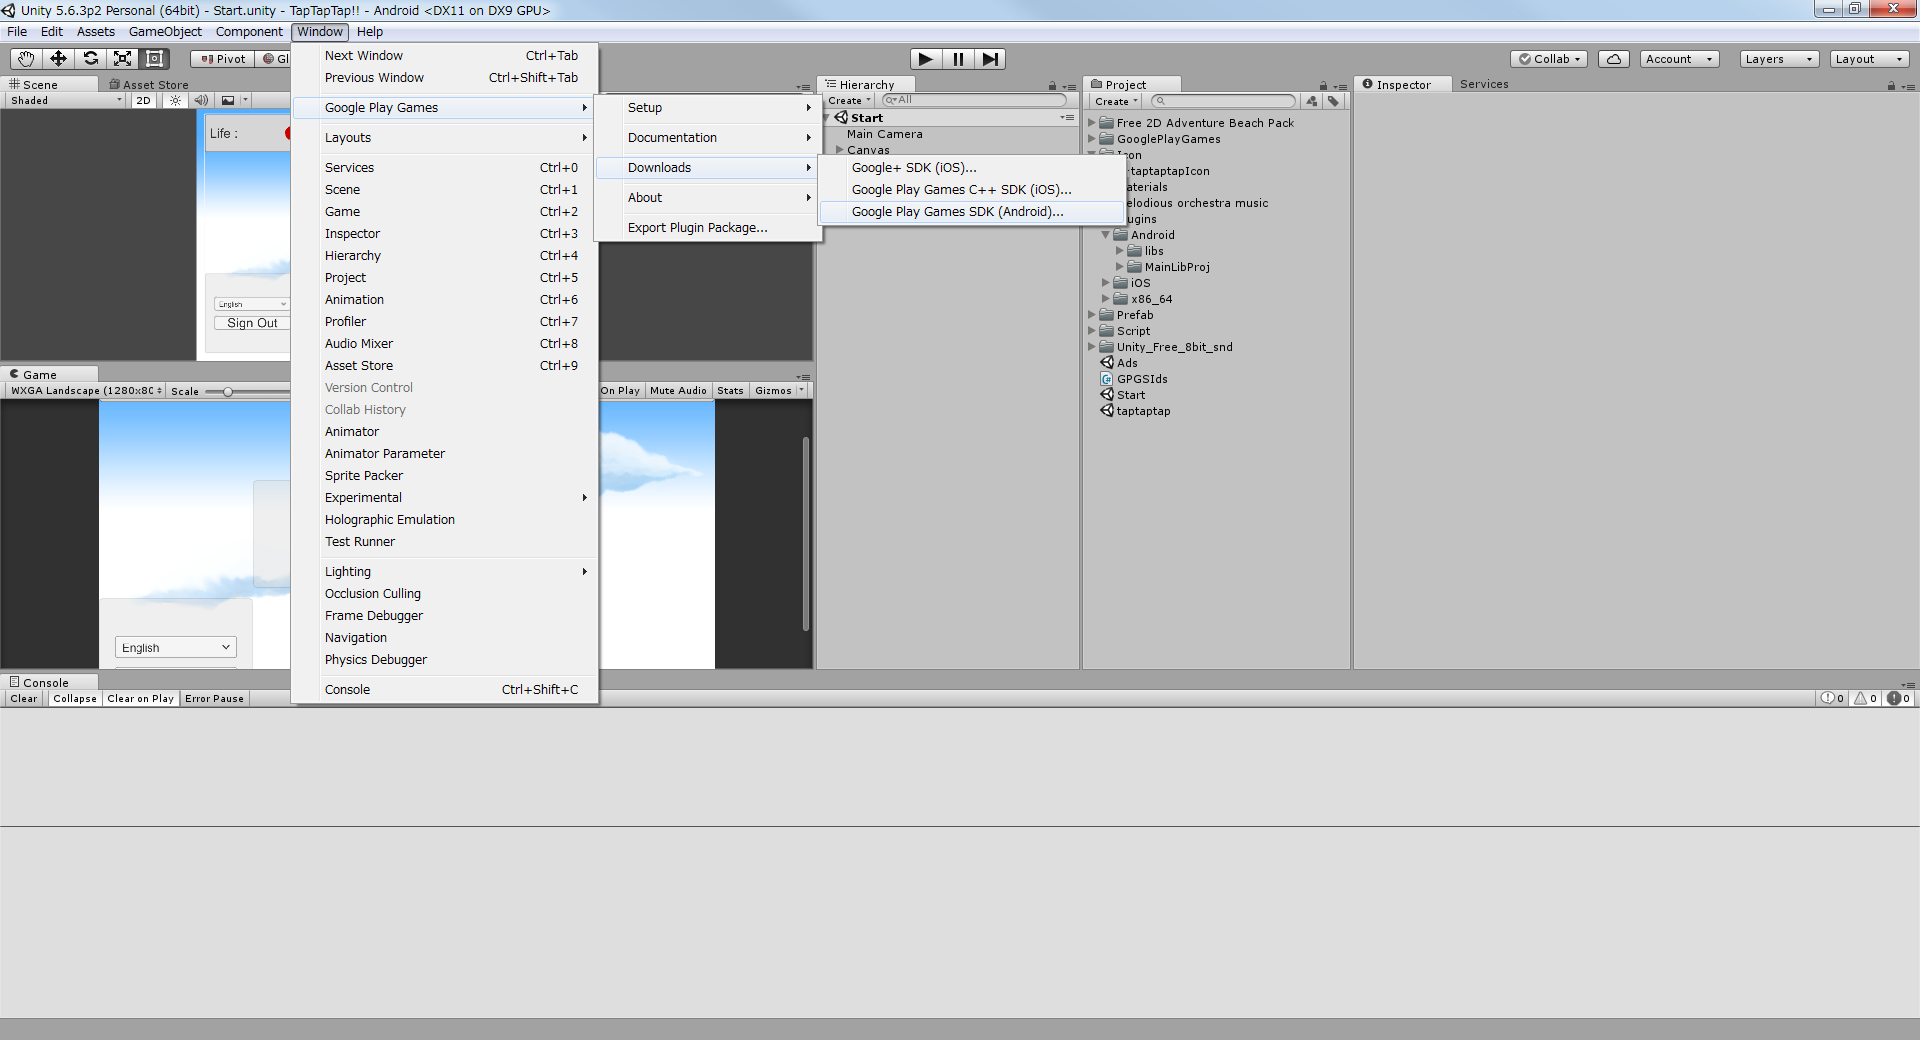Select the Move tool
1920x1040 pixels.
click(x=58, y=59)
